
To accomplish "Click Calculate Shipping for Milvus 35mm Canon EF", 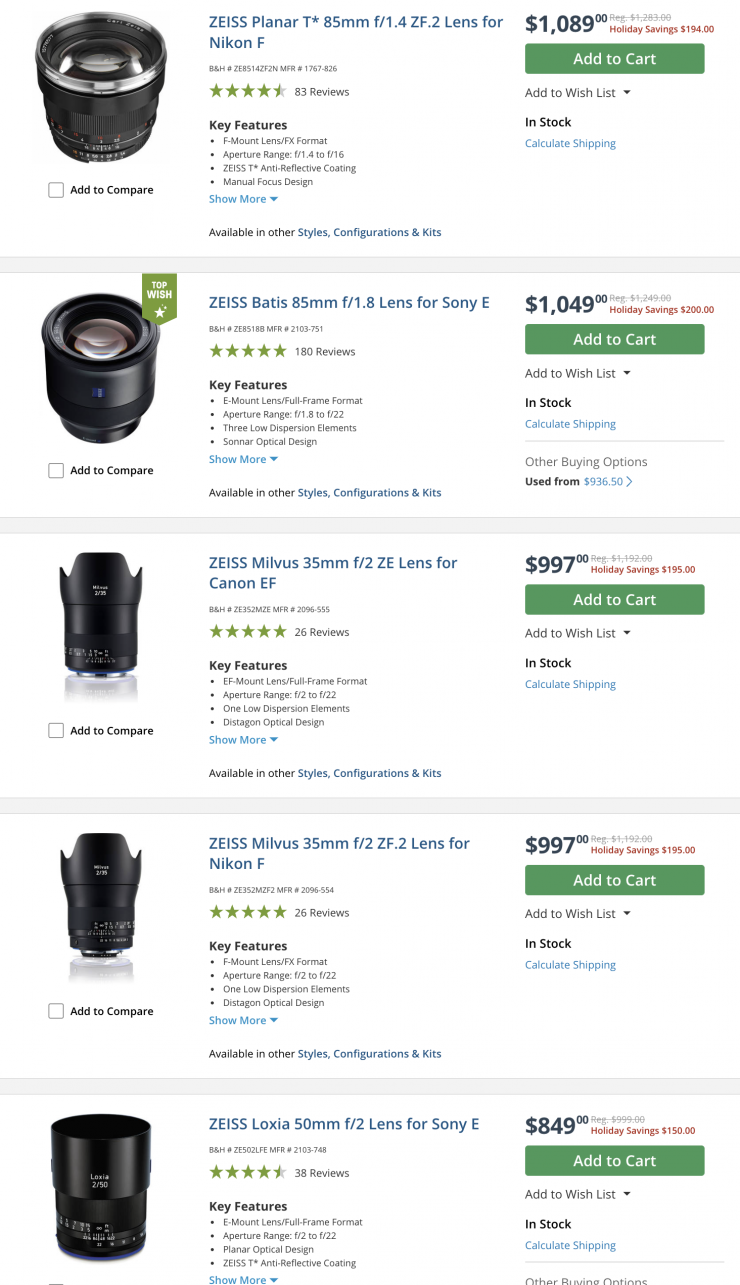I will (570, 684).
